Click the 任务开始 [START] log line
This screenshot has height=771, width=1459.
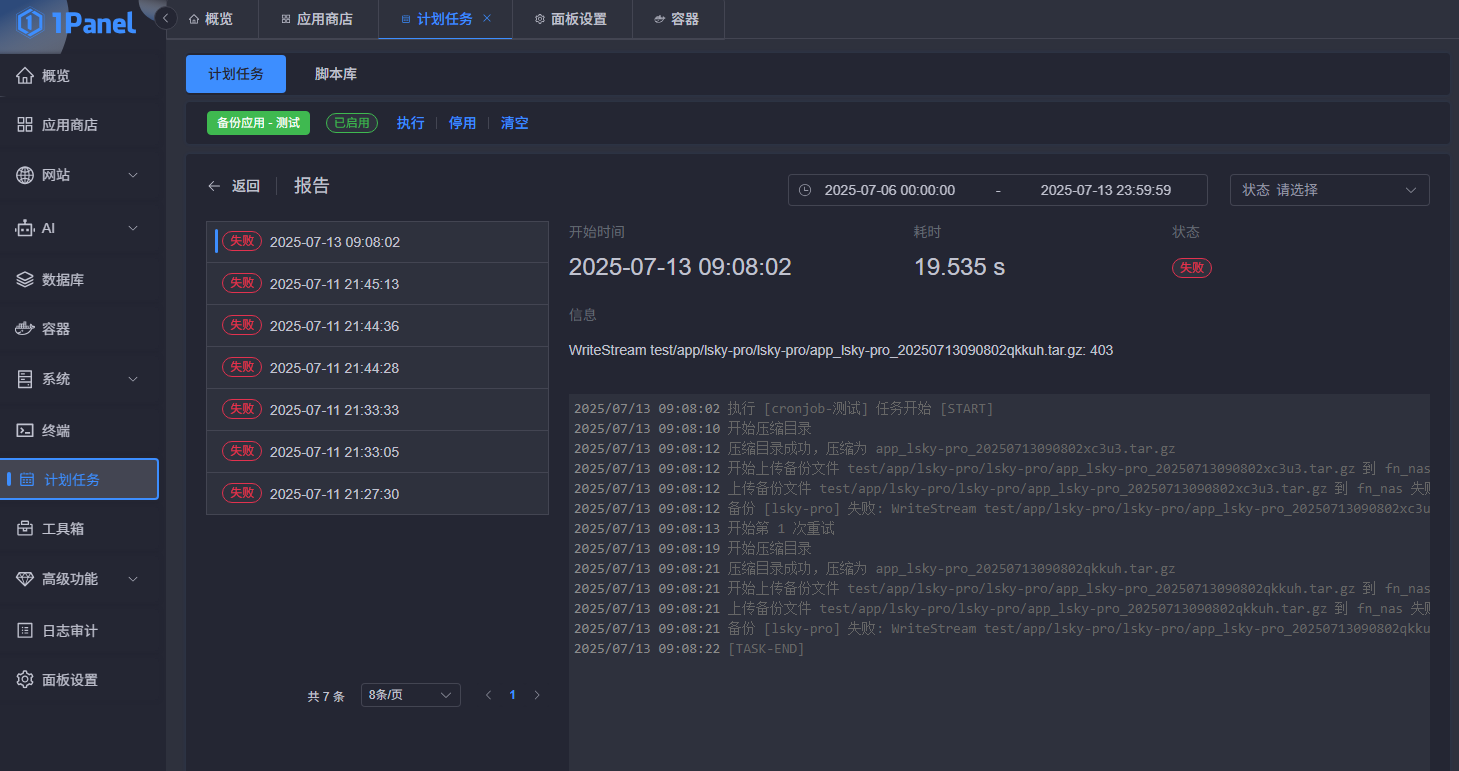[784, 409]
